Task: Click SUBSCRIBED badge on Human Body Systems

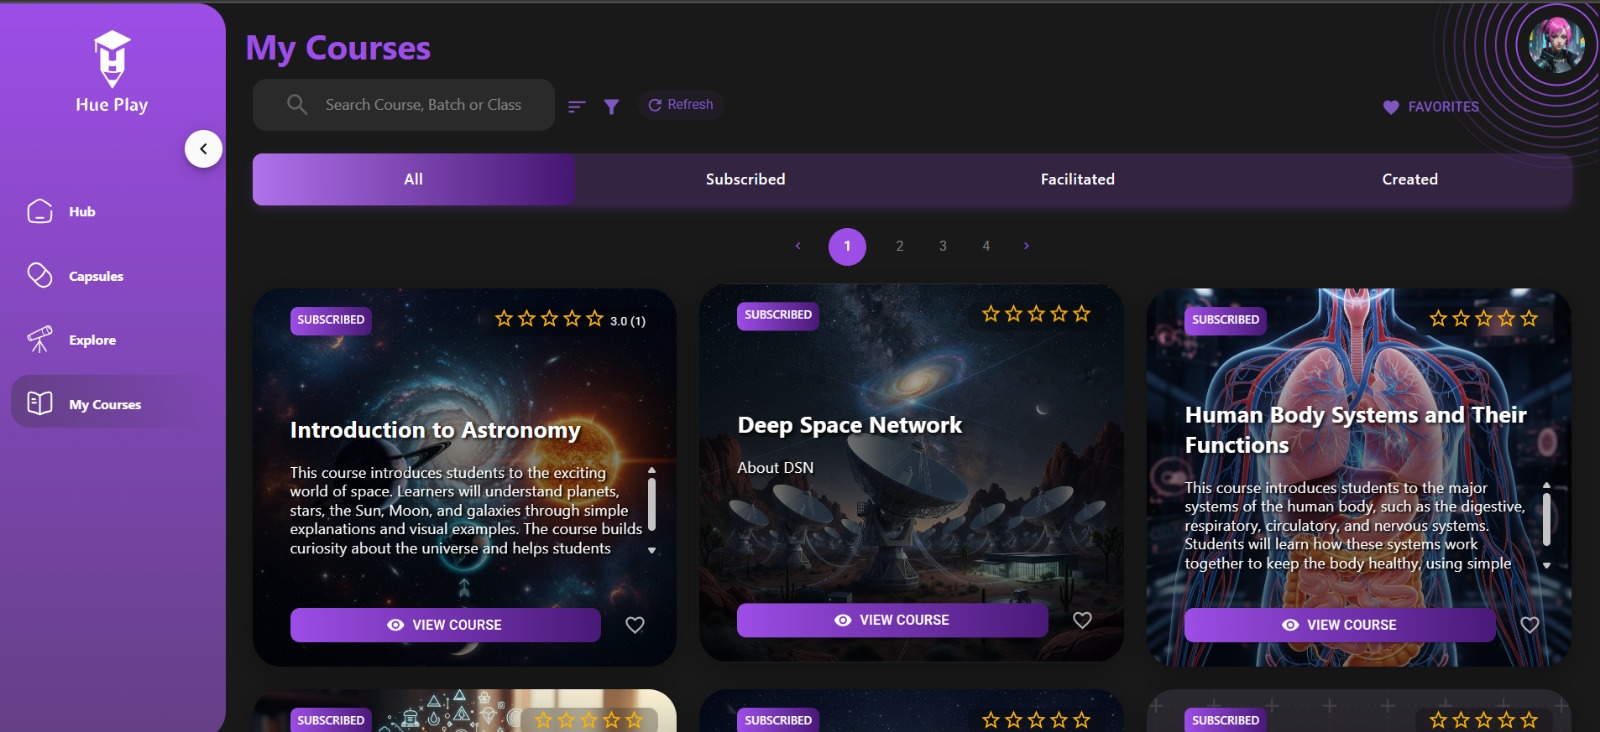Action: point(1225,320)
